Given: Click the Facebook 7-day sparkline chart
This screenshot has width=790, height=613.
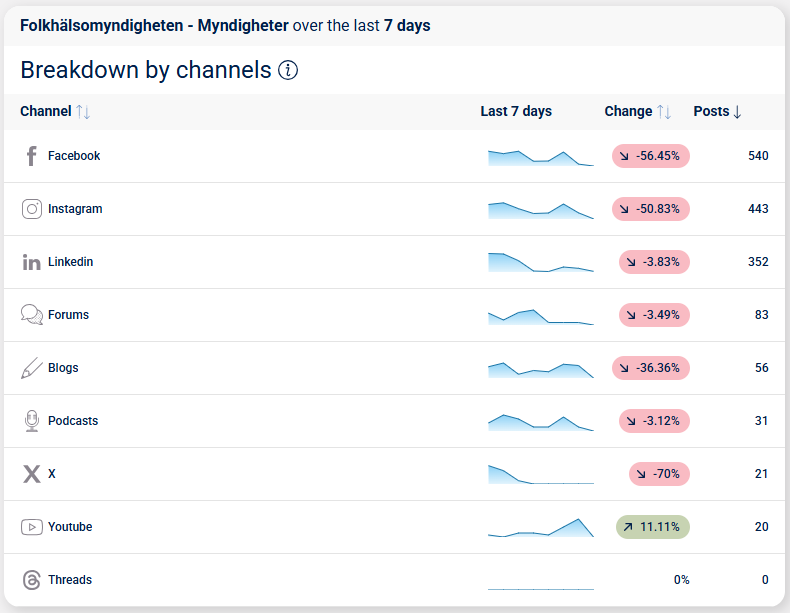Looking at the screenshot, I should click(x=540, y=158).
